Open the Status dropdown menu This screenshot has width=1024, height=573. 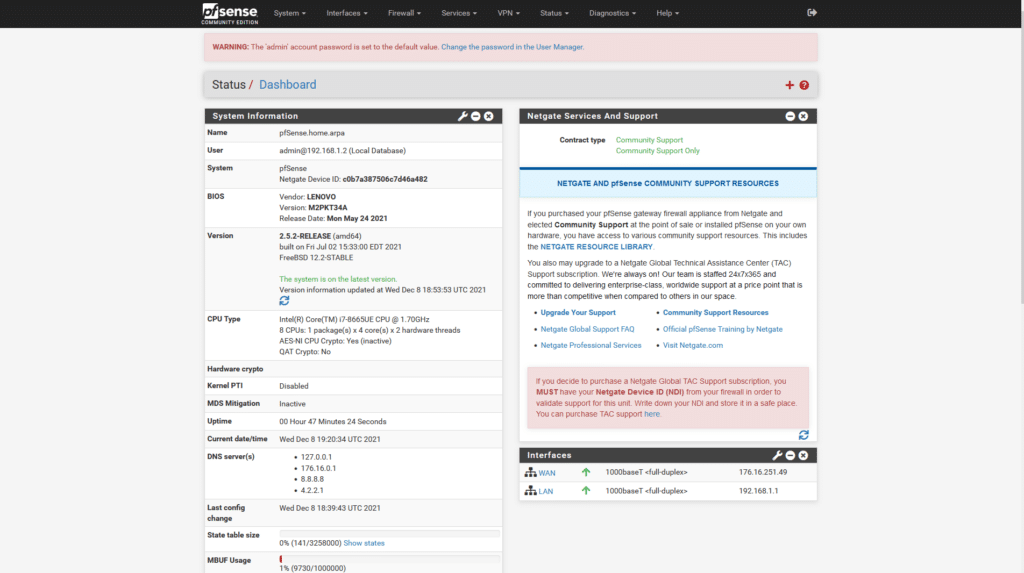coord(554,13)
